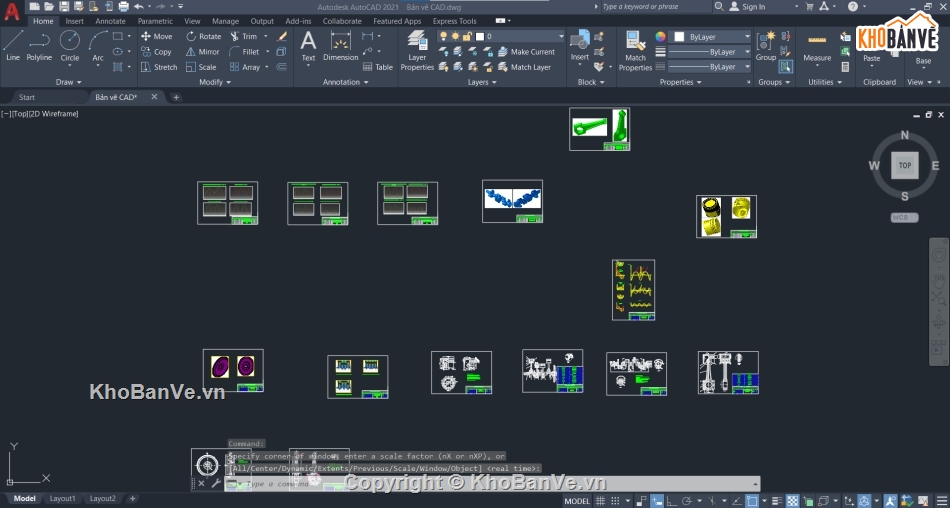The image size is (950, 508).
Task: Expand the Layers panel
Action: pos(482,82)
